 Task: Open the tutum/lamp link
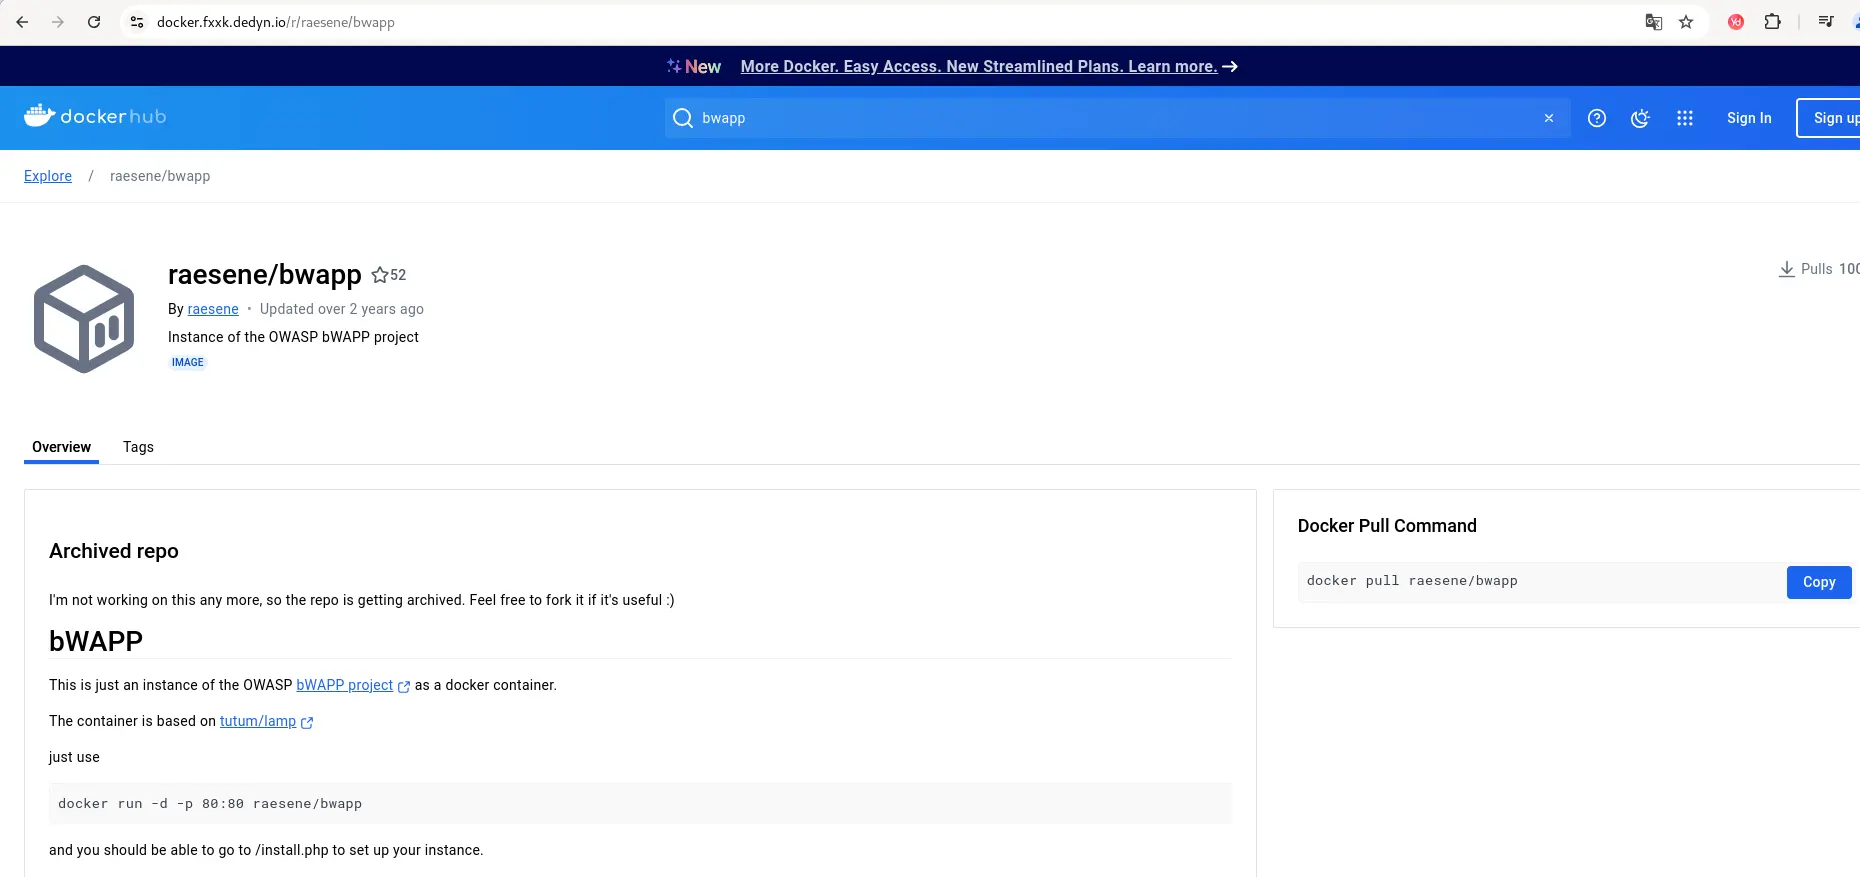tap(258, 721)
